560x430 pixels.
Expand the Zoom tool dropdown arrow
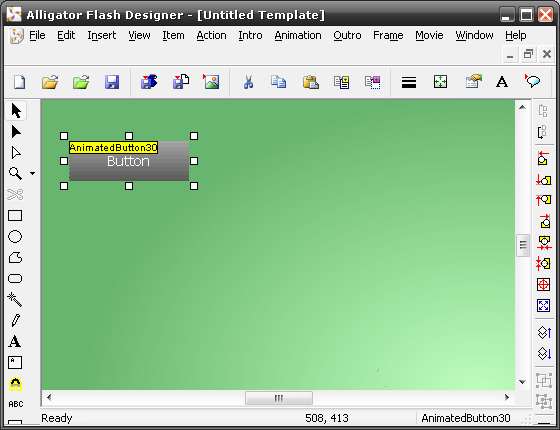click(32, 174)
